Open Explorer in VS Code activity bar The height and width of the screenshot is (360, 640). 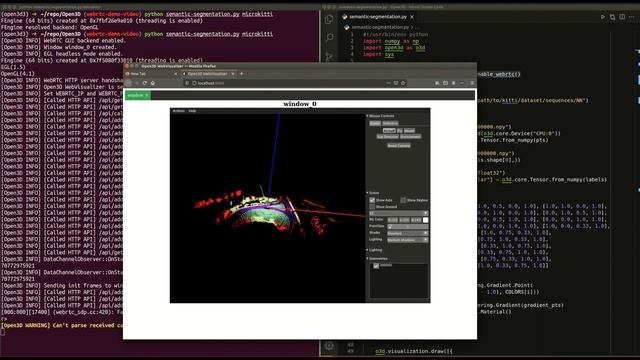[329, 19]
